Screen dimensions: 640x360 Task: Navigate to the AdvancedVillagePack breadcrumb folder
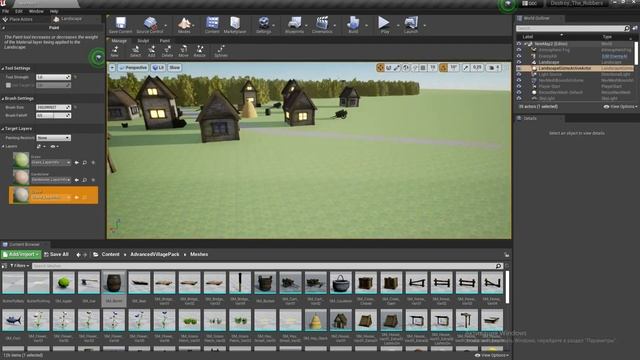(x=155, y=254)
